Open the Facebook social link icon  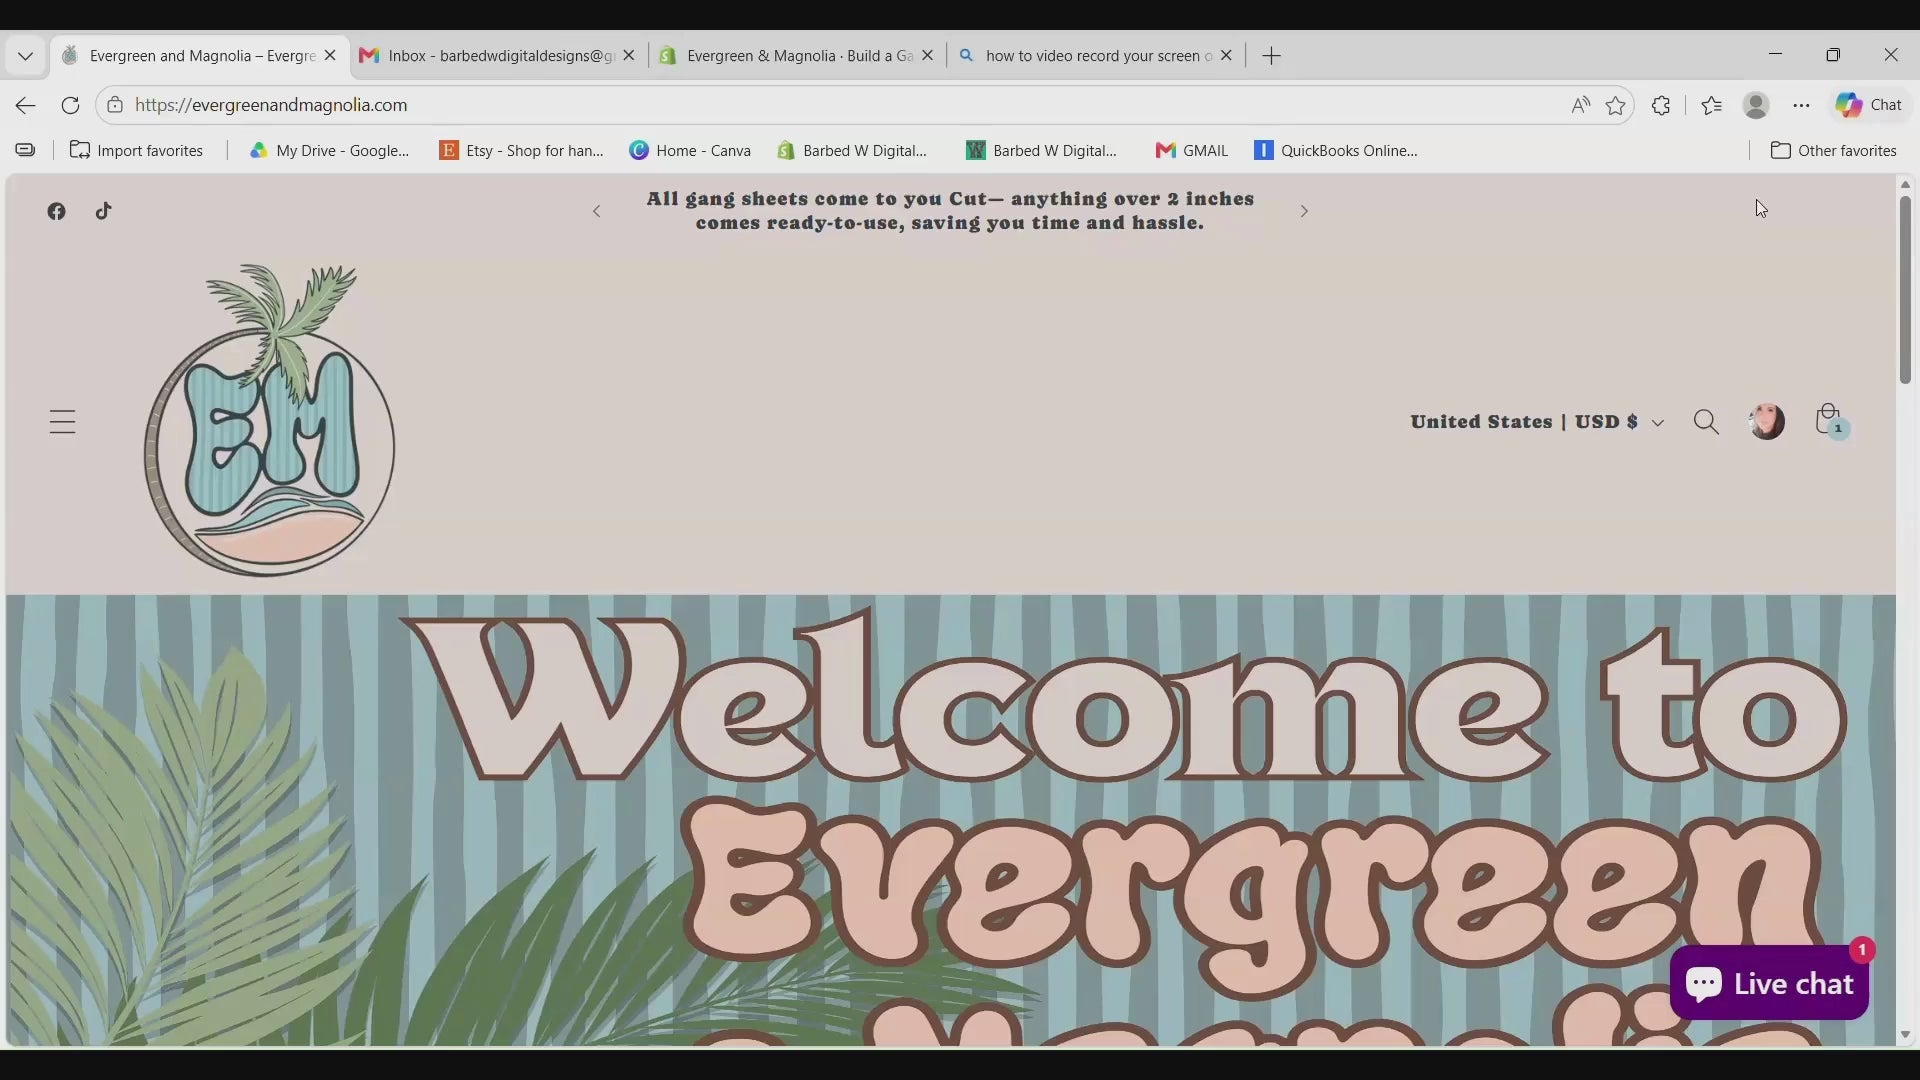57,211
